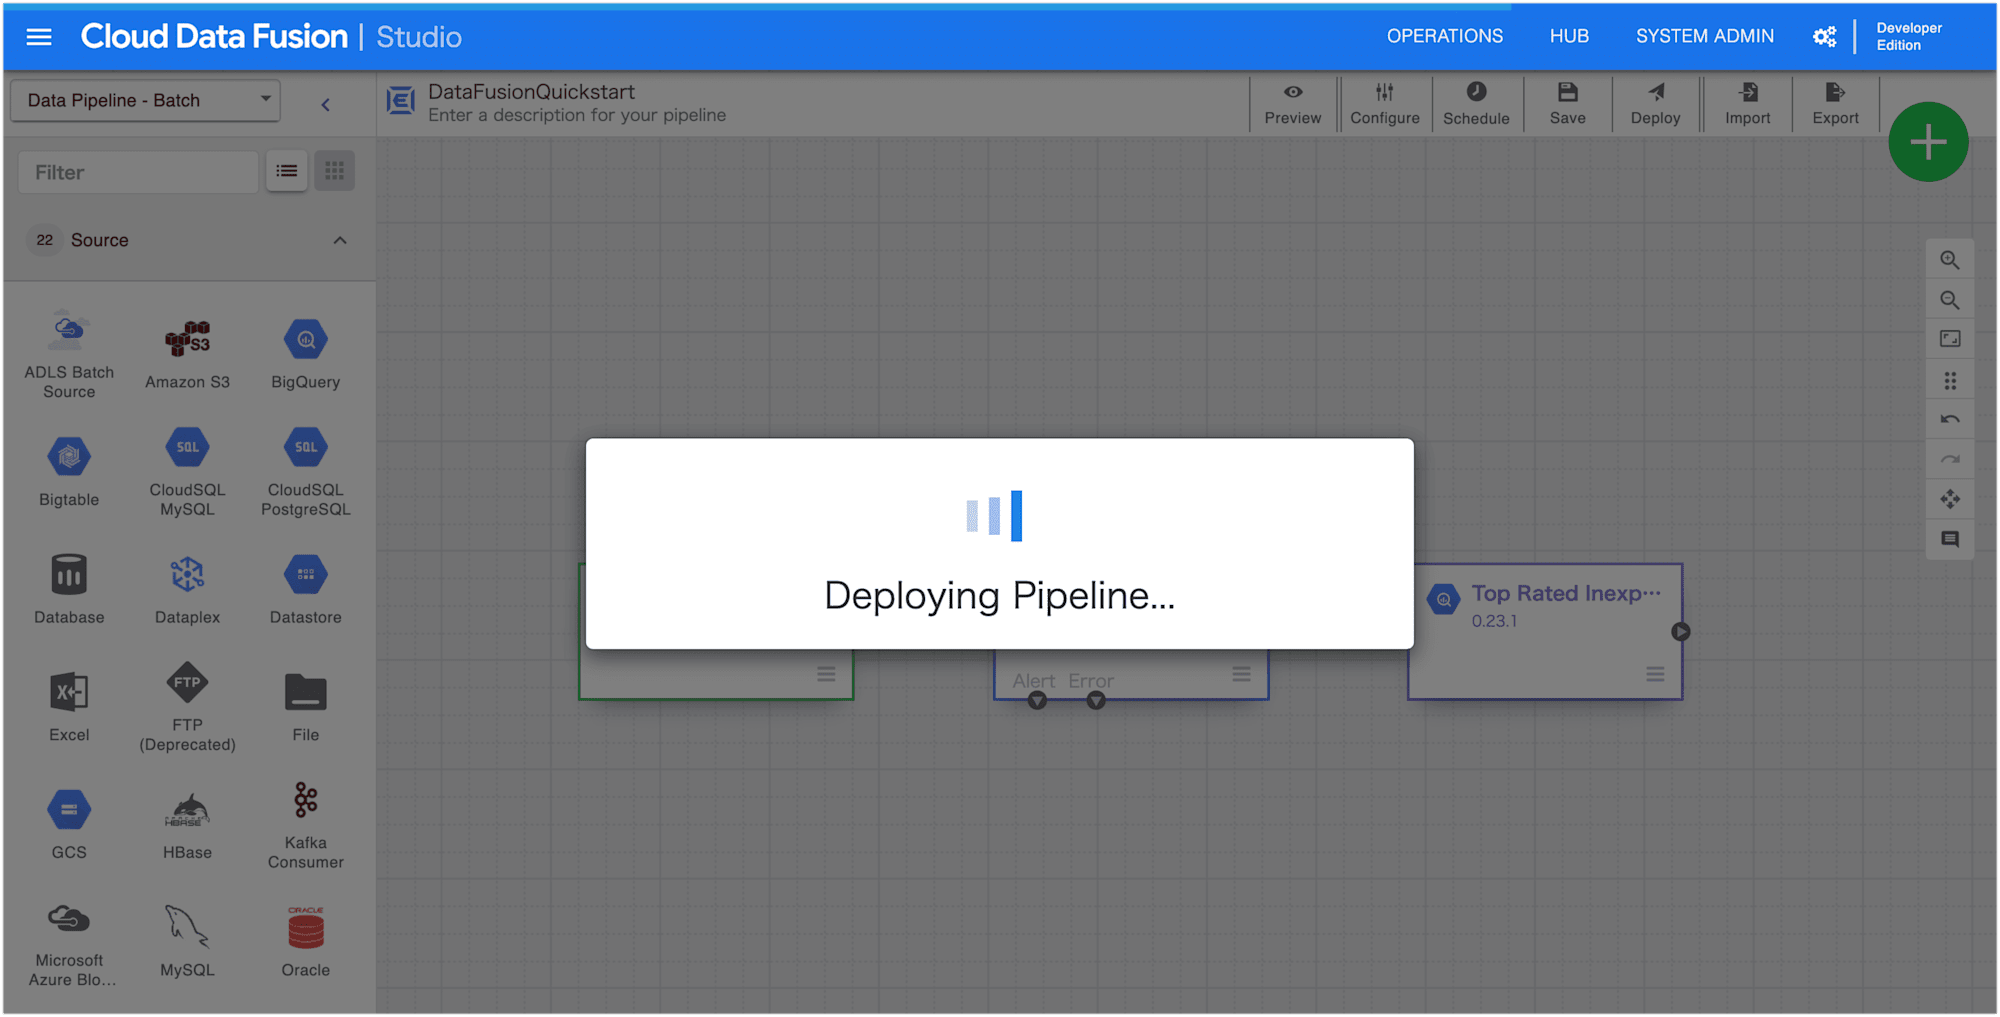The width and height of the screenshot is (2000, 1017).
Task: Zoom in on the canvas
Action: tap(1949, 260)
